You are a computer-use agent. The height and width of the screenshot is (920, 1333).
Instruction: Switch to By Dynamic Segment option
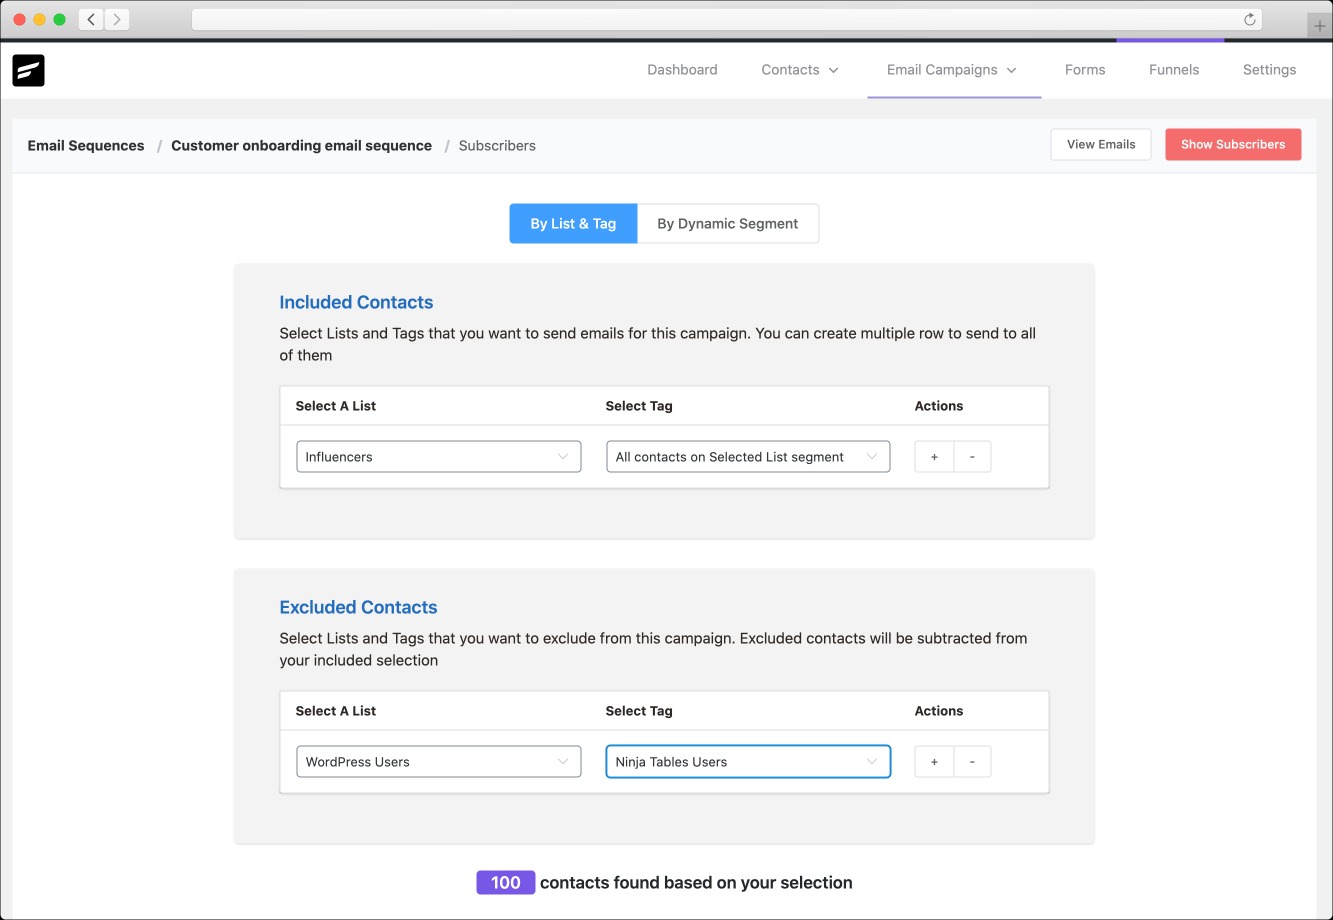tap(727, 224)
